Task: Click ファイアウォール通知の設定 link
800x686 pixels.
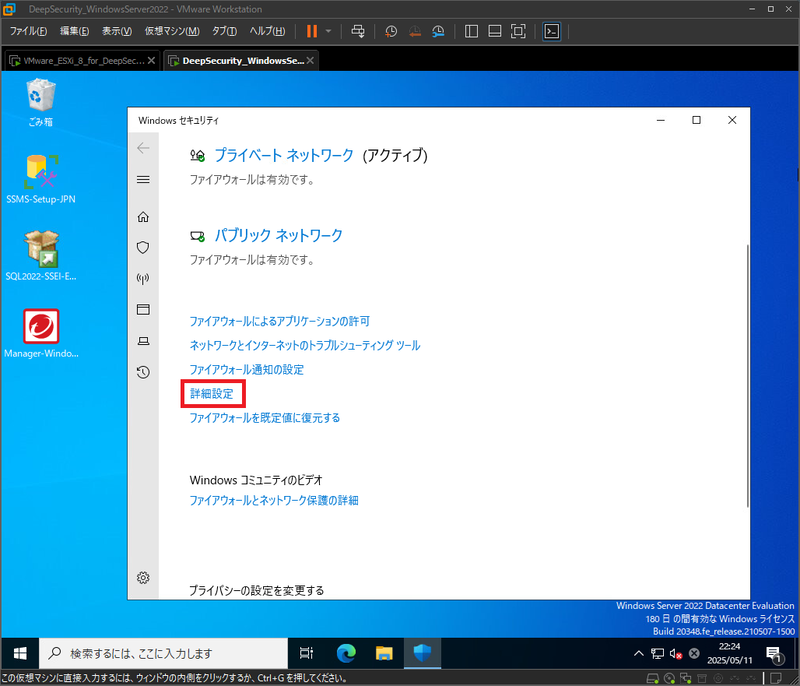Action: (247, 369)
